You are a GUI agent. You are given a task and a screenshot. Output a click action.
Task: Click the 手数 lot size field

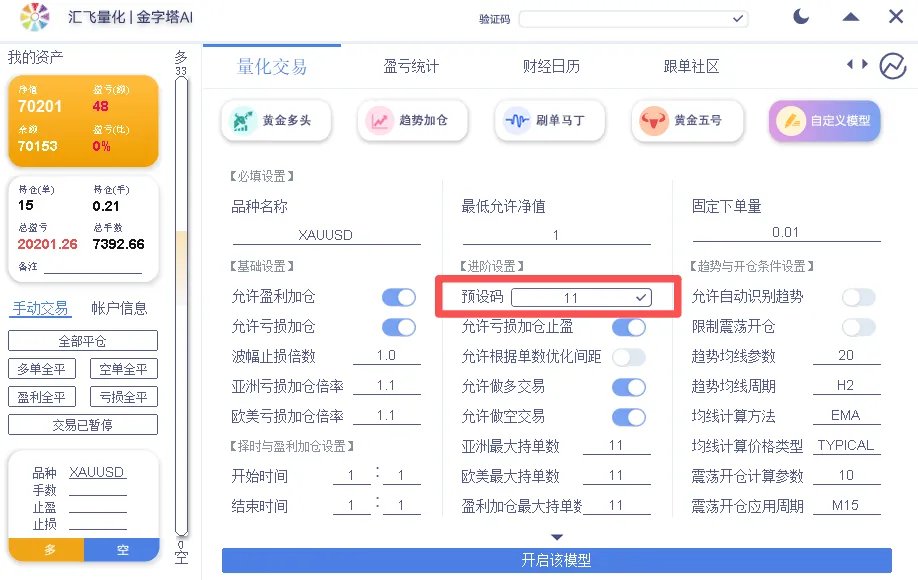(x=98, y=489)
